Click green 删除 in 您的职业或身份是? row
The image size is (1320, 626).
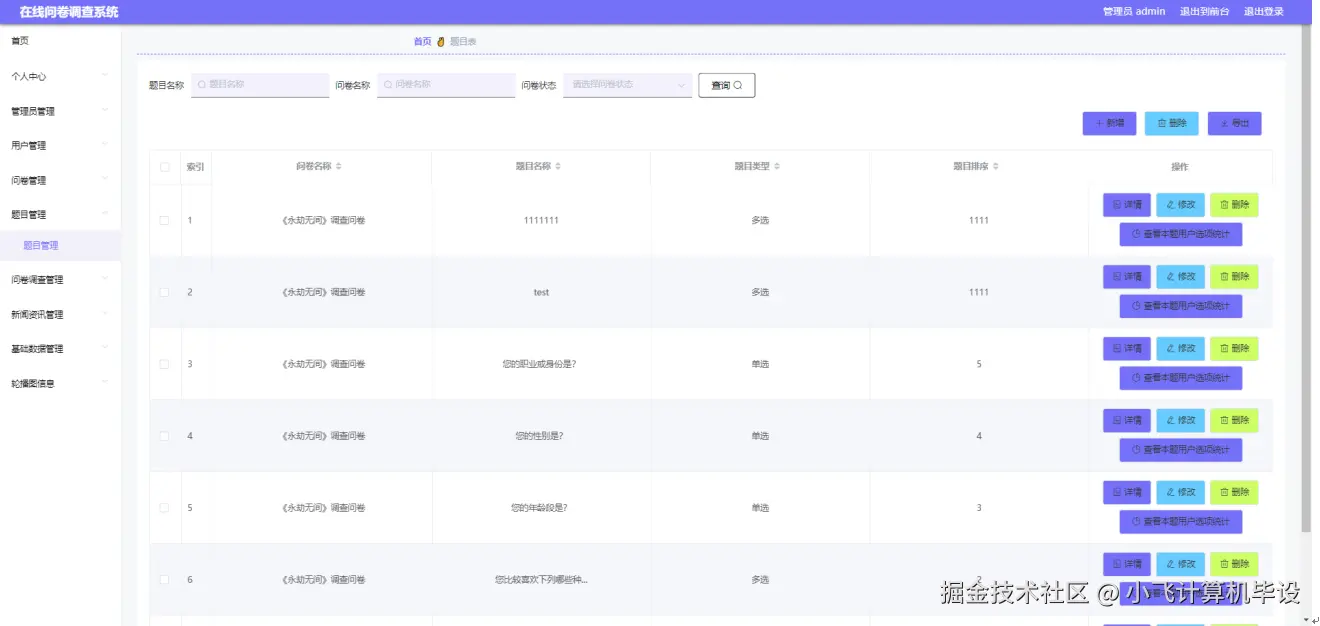pos(1234,349)
